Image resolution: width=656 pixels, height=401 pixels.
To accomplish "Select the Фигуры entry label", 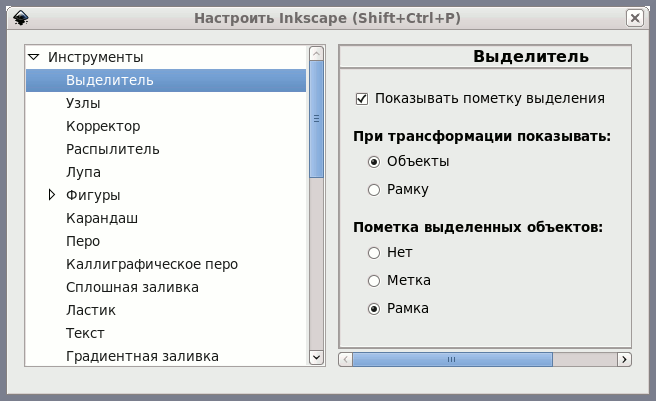I will [93, 195].
